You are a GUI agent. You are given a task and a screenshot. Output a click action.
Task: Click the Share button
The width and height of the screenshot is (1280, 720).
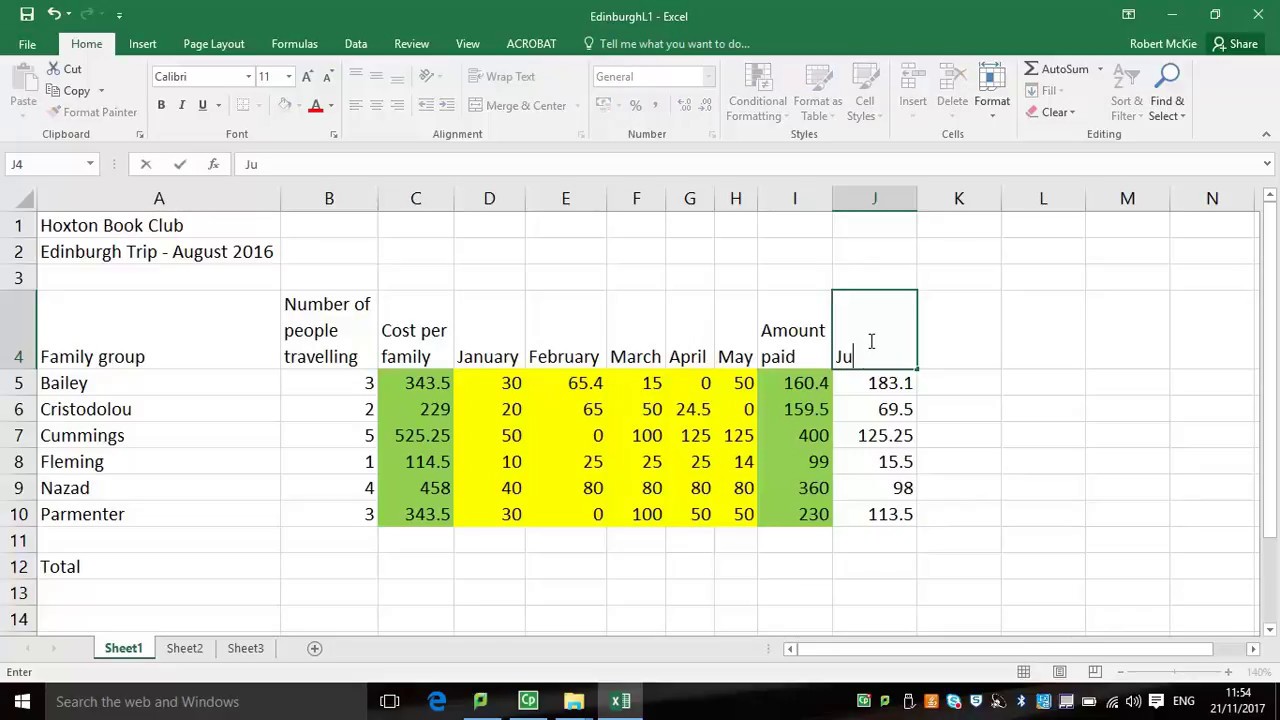(1235, 44)
